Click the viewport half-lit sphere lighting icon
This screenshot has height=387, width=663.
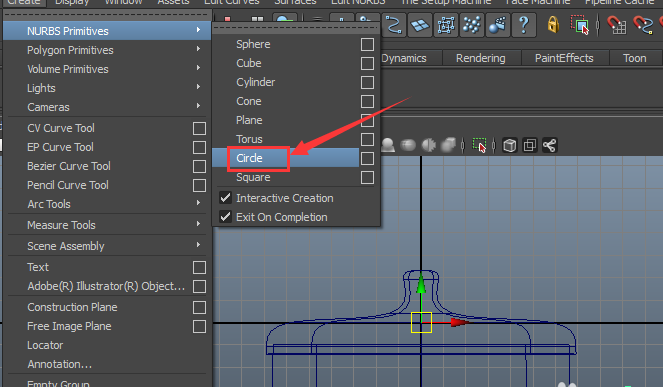429,145
